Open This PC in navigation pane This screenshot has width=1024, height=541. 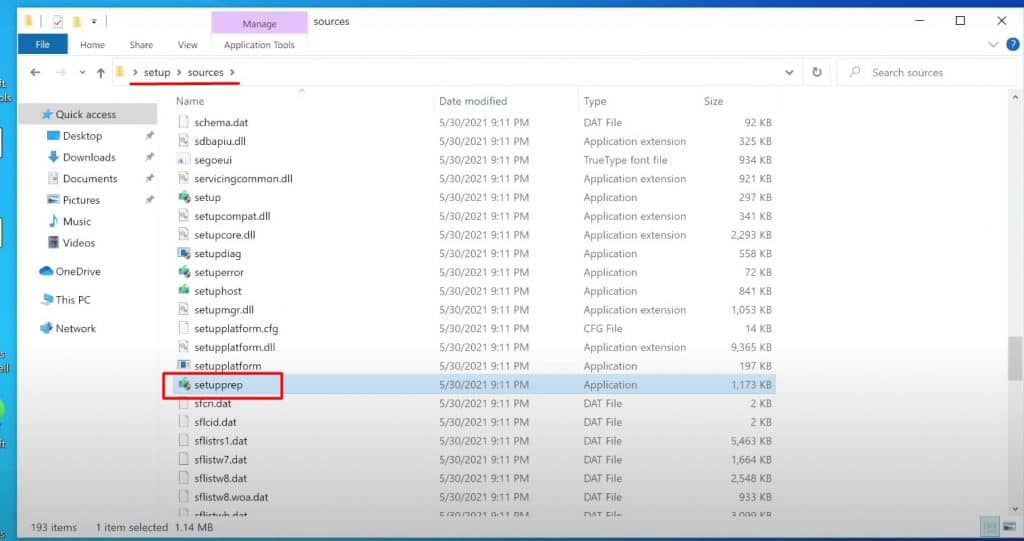tap(72, 300)
